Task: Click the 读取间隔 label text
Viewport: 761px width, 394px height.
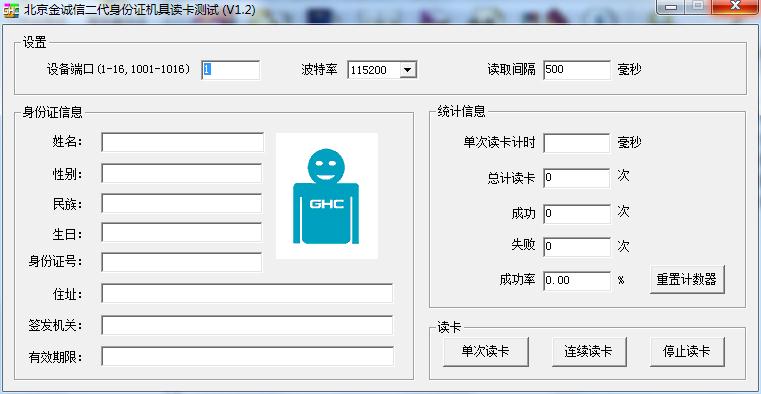Action: click(512, 70)
